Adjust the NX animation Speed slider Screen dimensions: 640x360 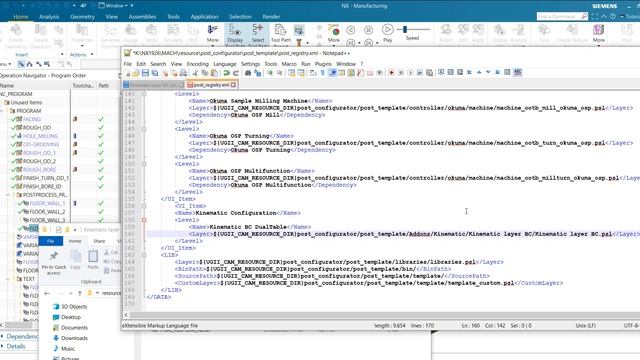405,29
